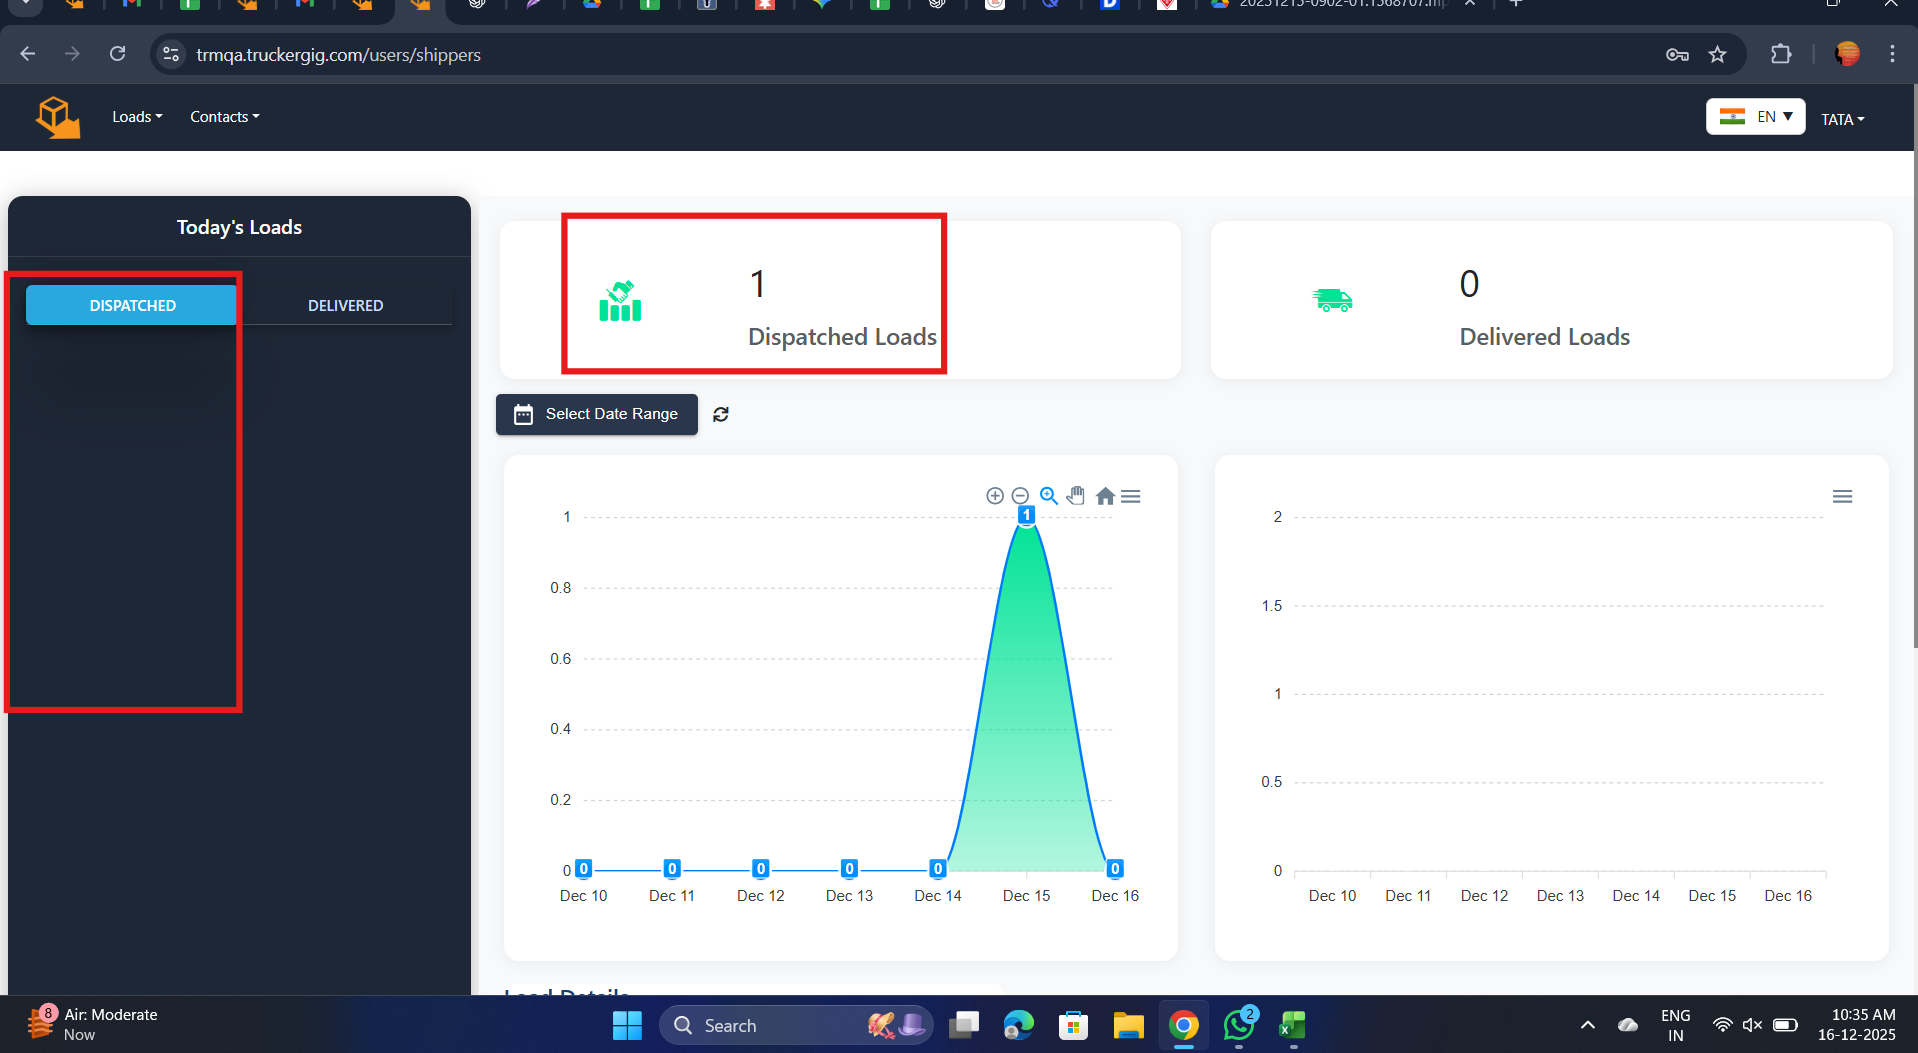Click the Air: Moderate weather widget
Image resolution: width=1918 pixels, height=1053 pixels.
[x=92, y=1024]
